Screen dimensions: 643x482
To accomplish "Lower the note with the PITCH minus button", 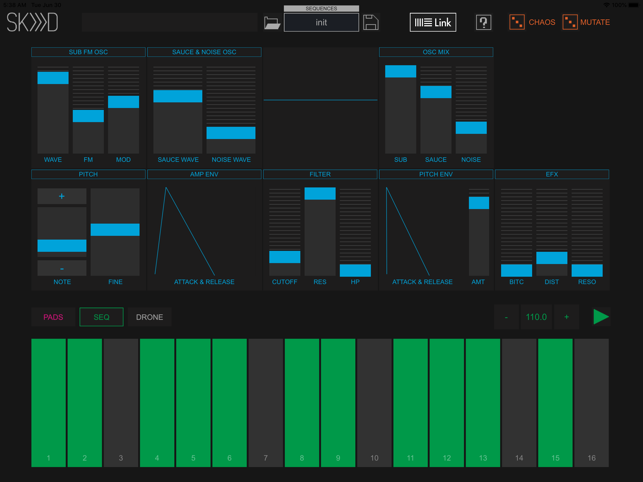I will [62, 268].
